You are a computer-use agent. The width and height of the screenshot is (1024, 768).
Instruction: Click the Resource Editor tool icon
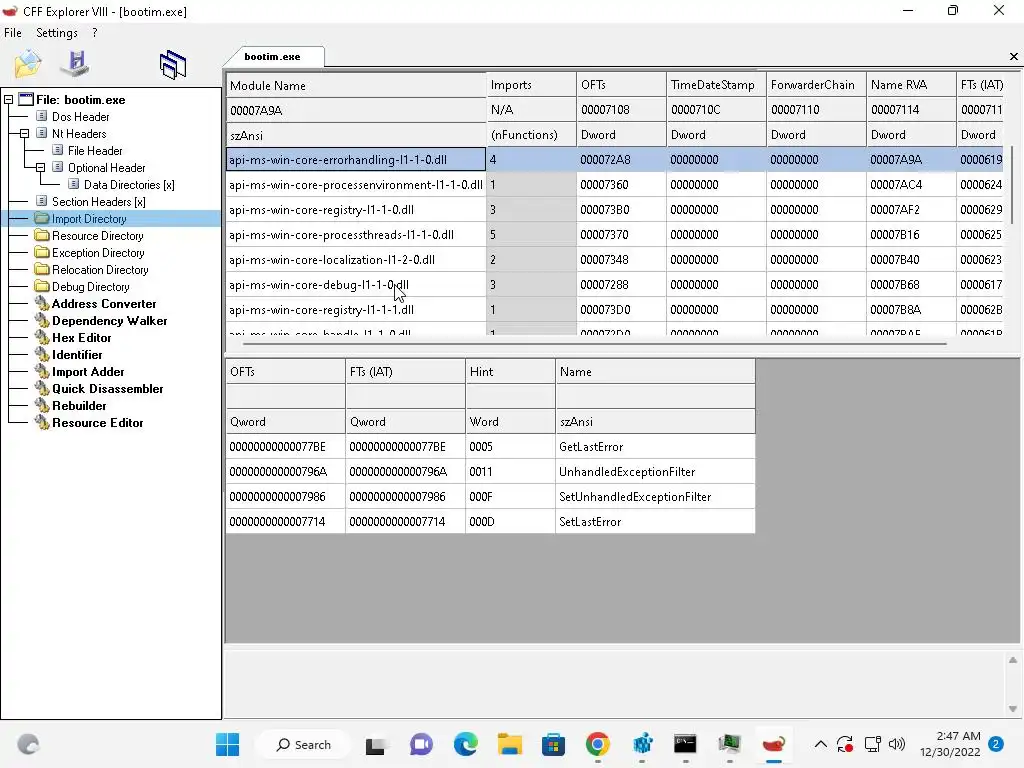(x=42, y=422)
